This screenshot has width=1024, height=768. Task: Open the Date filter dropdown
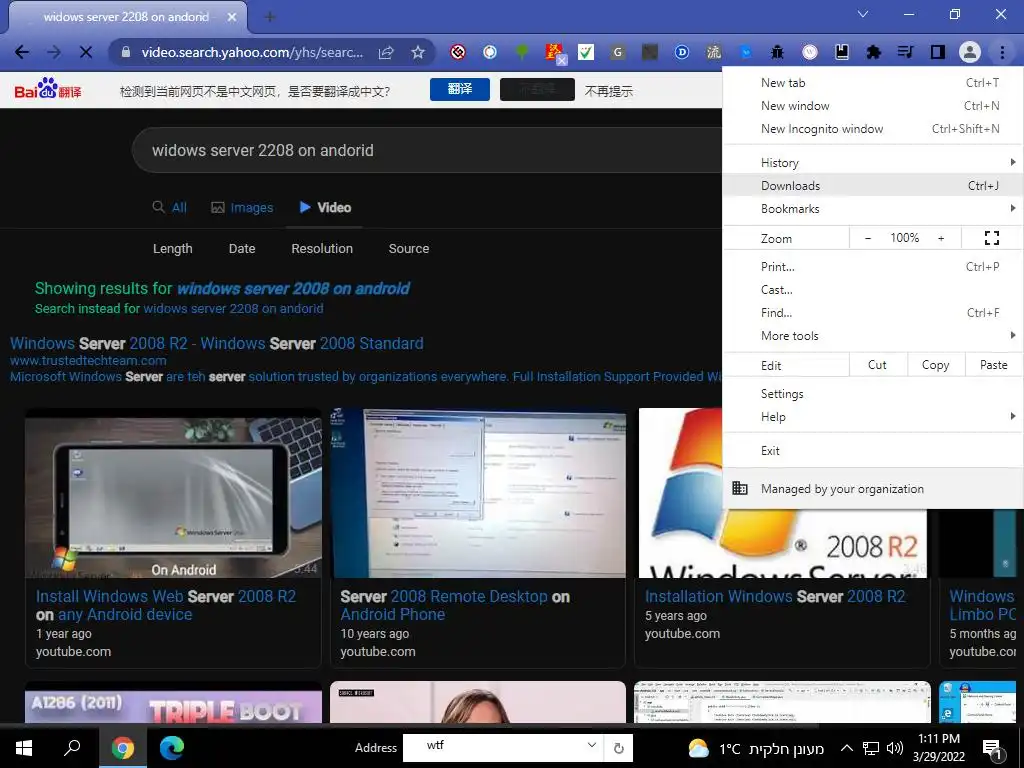[242, 249]
